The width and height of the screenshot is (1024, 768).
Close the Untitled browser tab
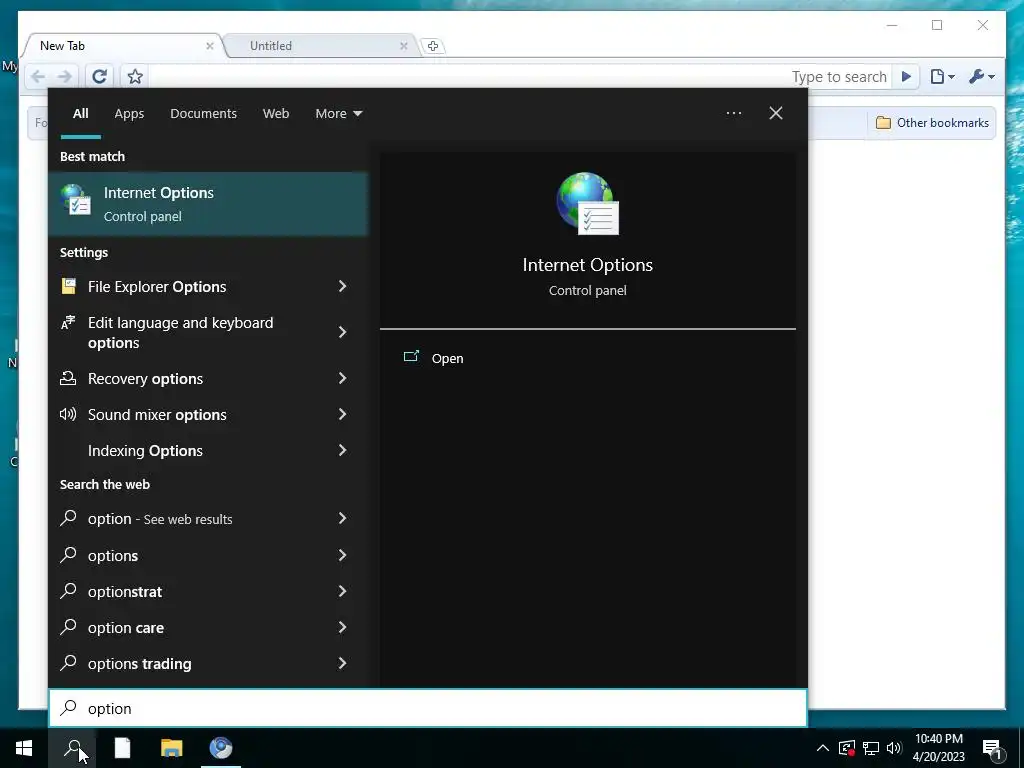[404, 46]
